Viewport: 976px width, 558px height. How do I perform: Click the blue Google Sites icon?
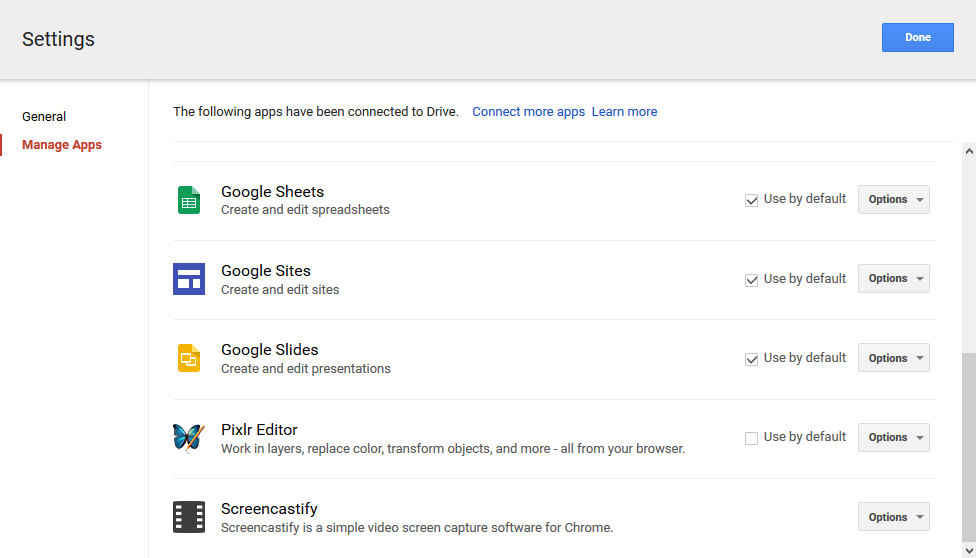pos(189,279)
